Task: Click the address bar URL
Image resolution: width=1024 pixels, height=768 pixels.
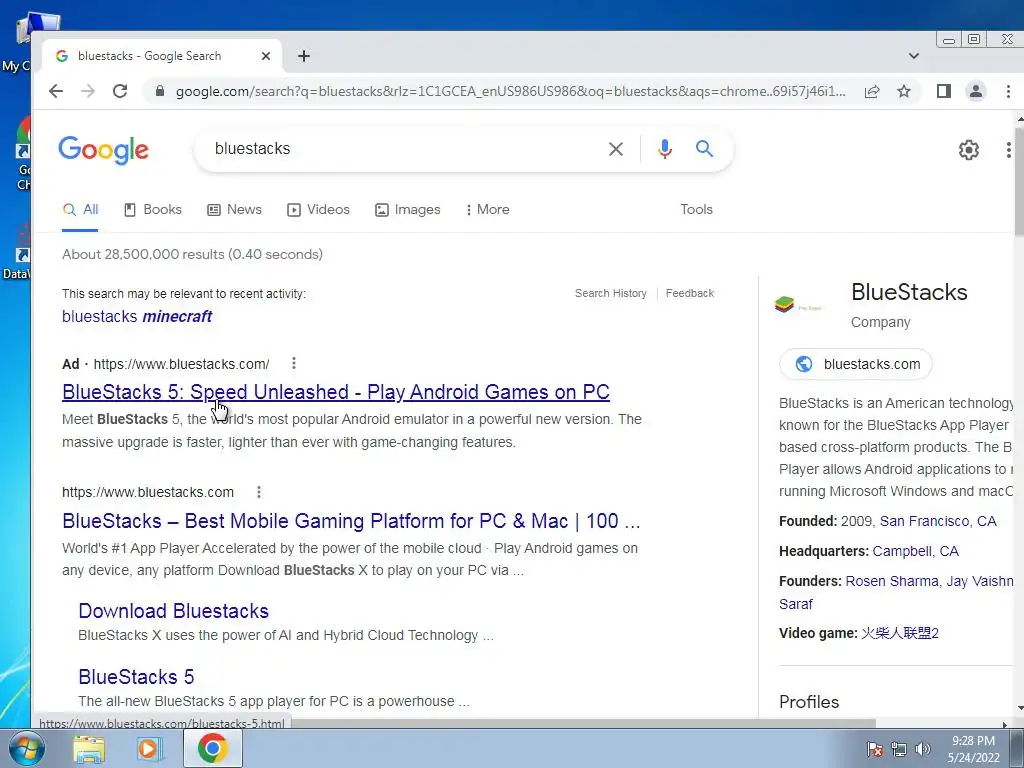Action: 509,91
